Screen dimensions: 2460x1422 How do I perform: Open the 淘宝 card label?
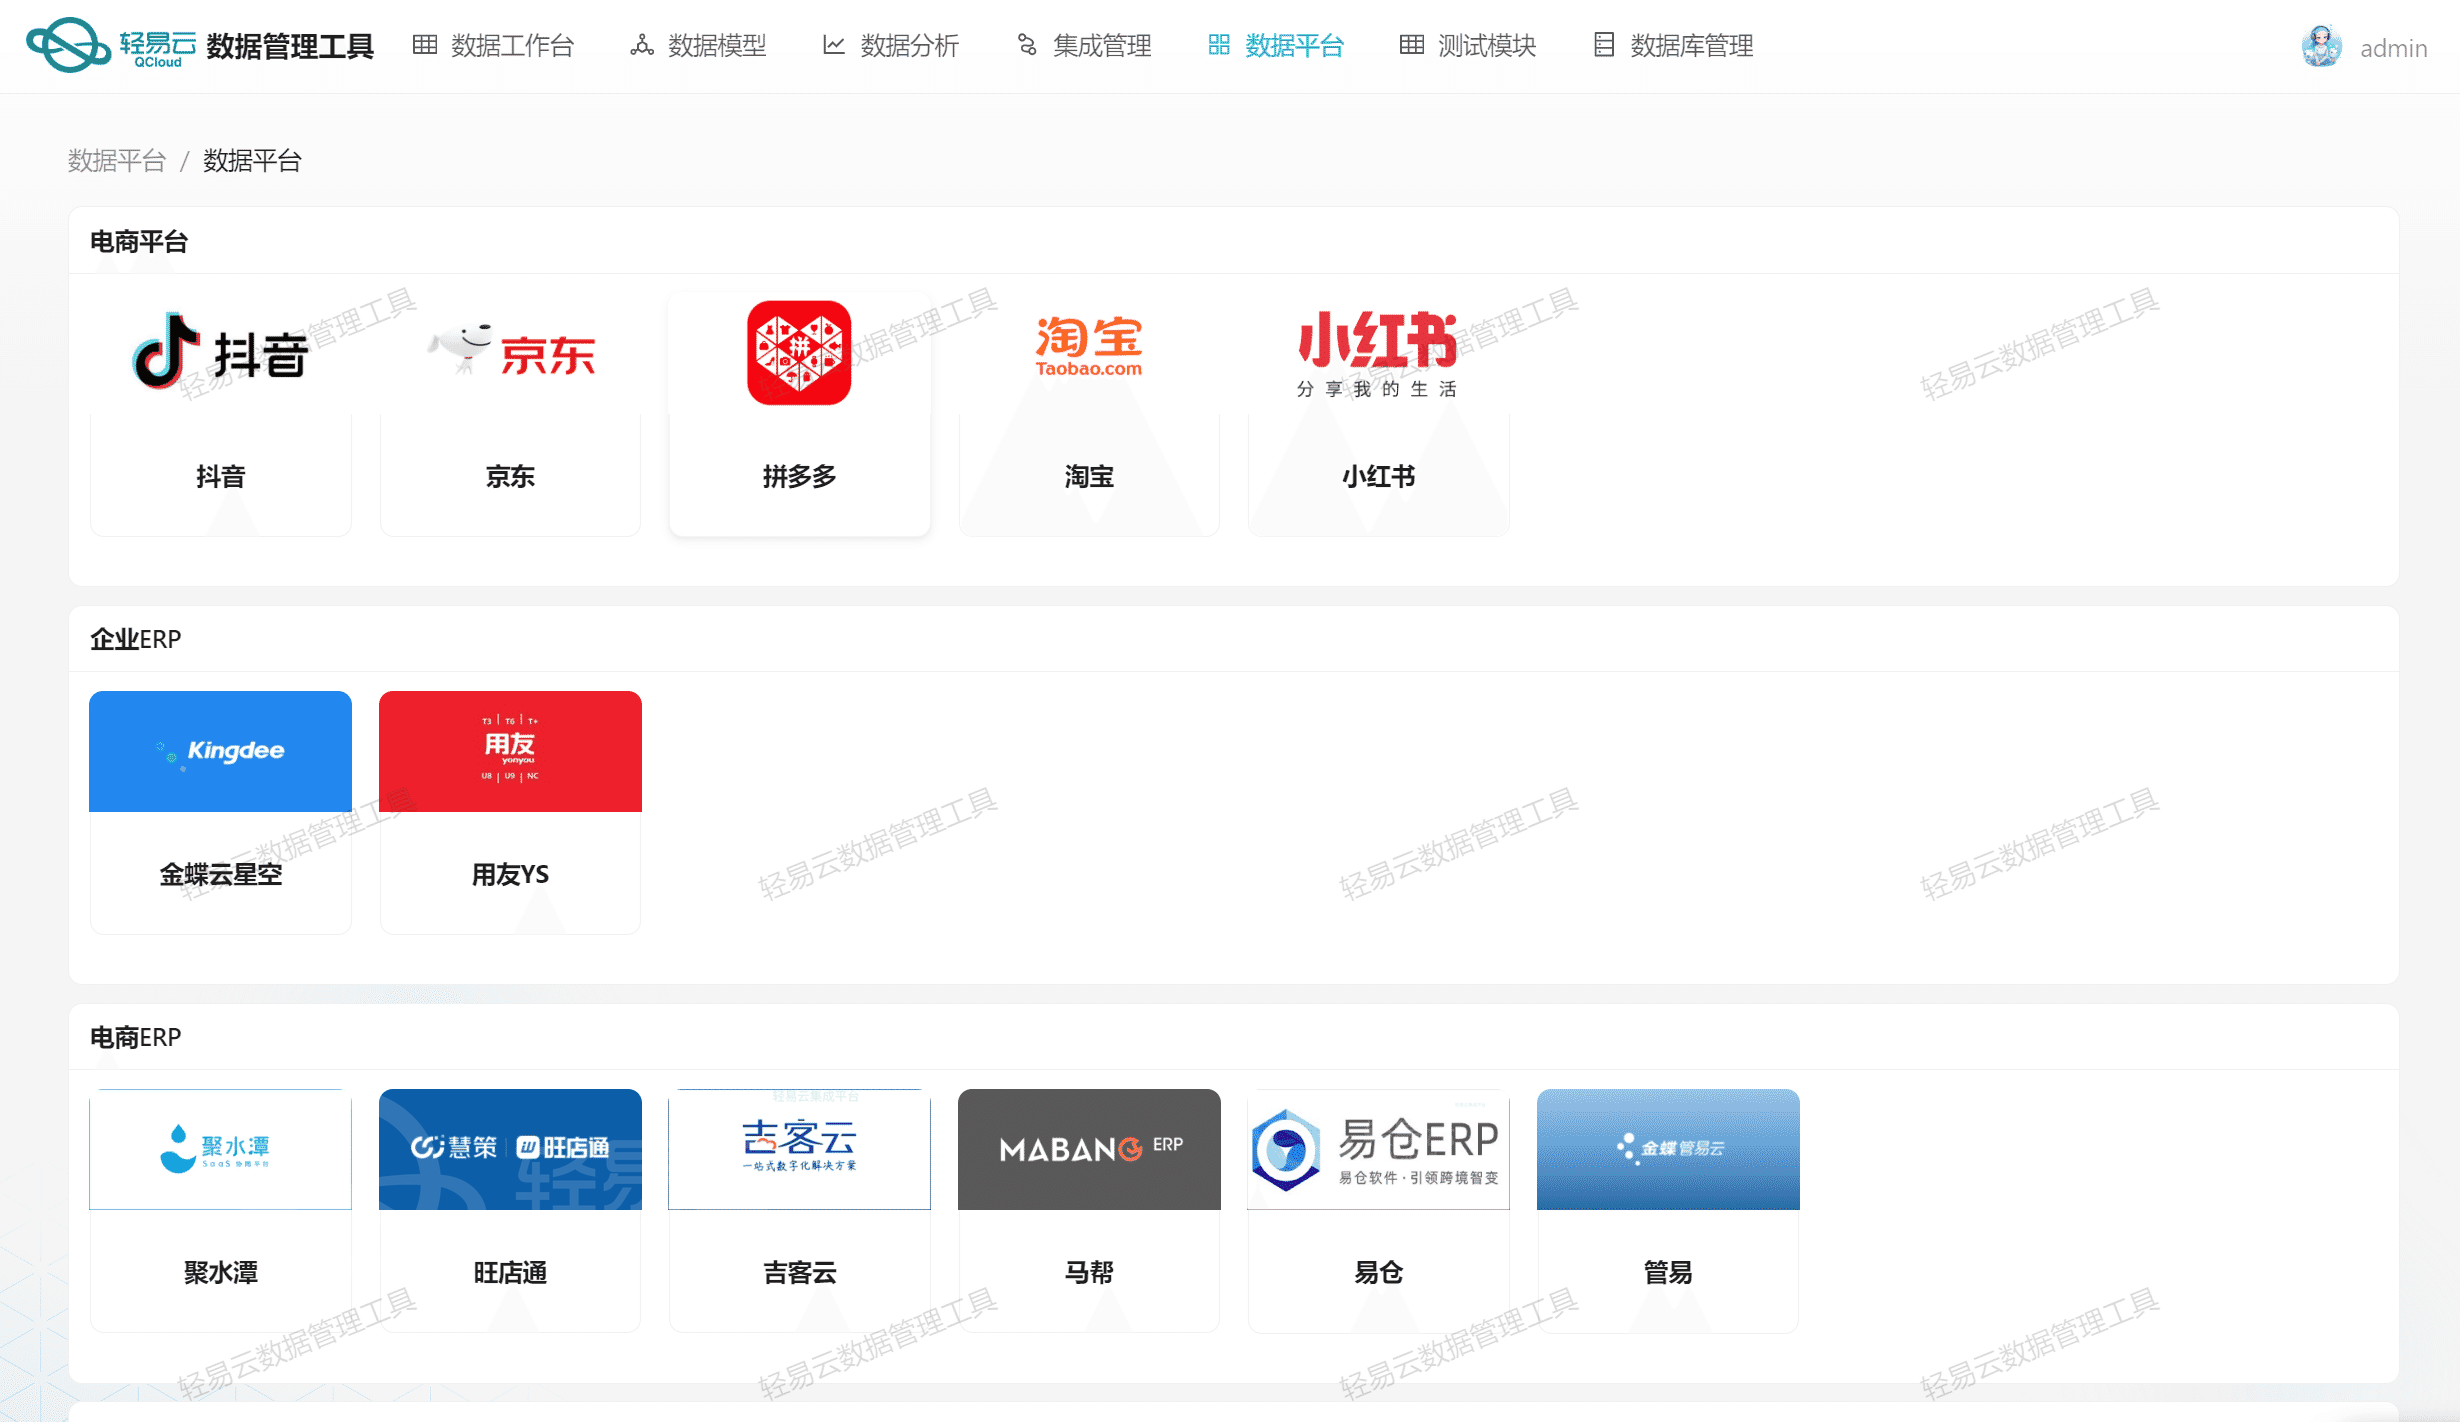click(1089, 477)
